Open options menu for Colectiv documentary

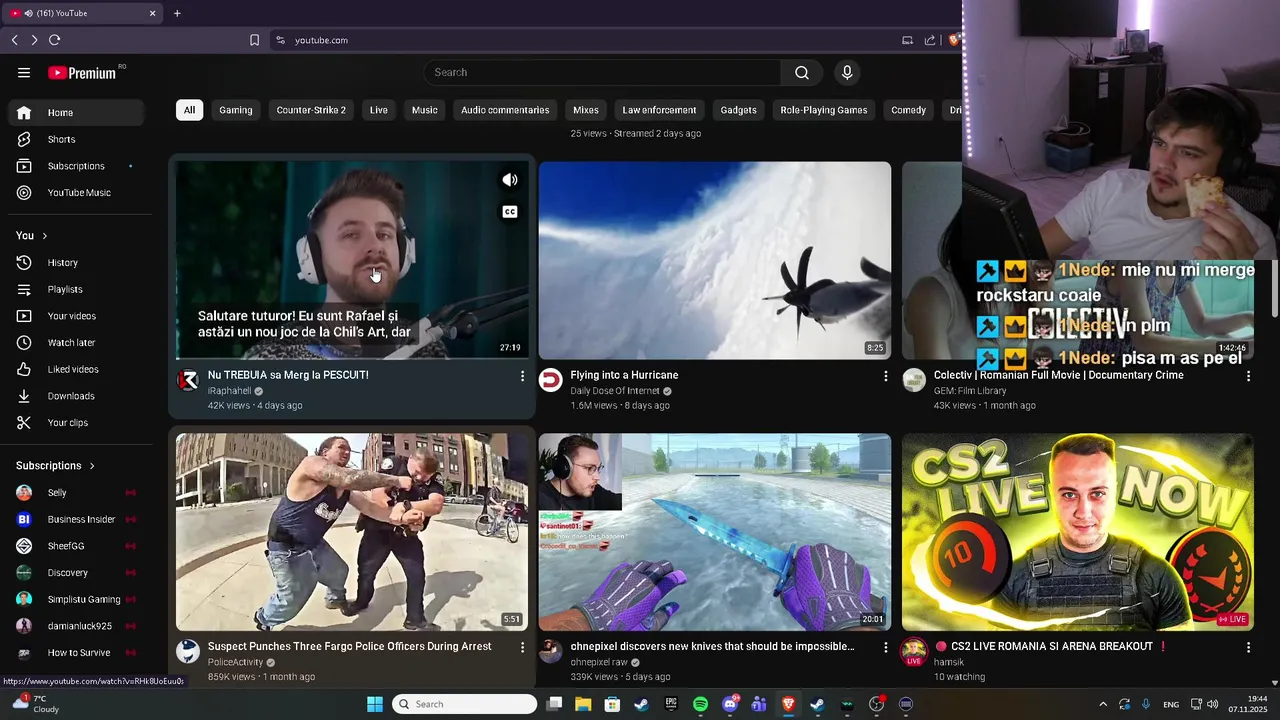pyautogui.click(x=1248, y=376)
